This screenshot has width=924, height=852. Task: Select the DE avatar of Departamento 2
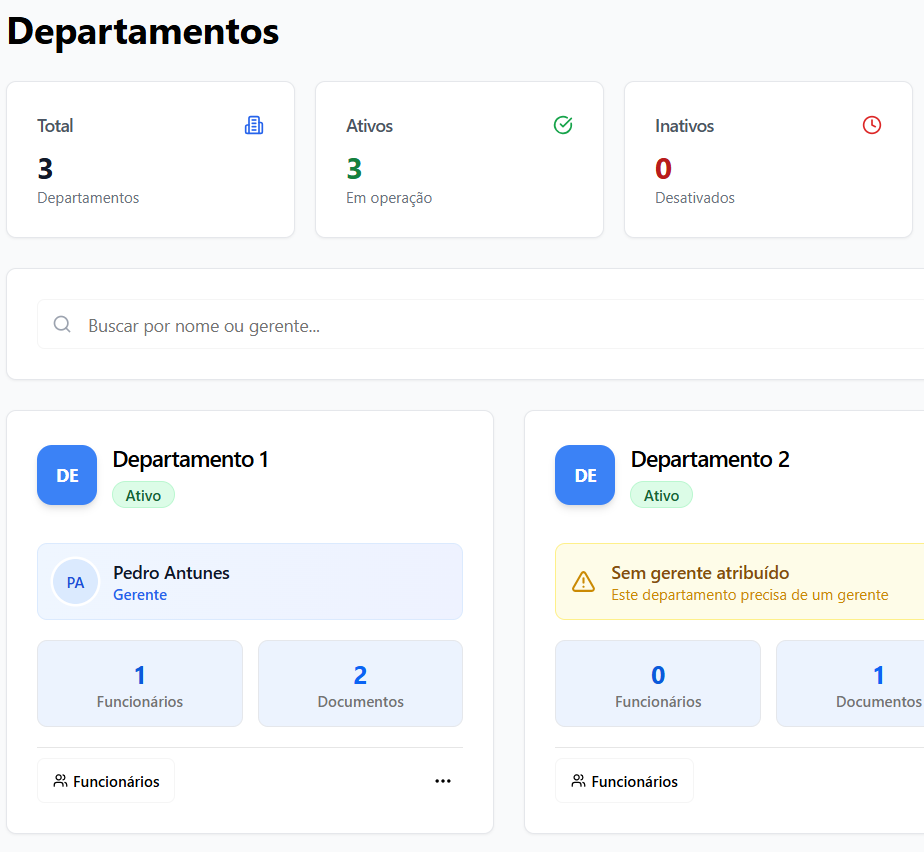point(584,475)
